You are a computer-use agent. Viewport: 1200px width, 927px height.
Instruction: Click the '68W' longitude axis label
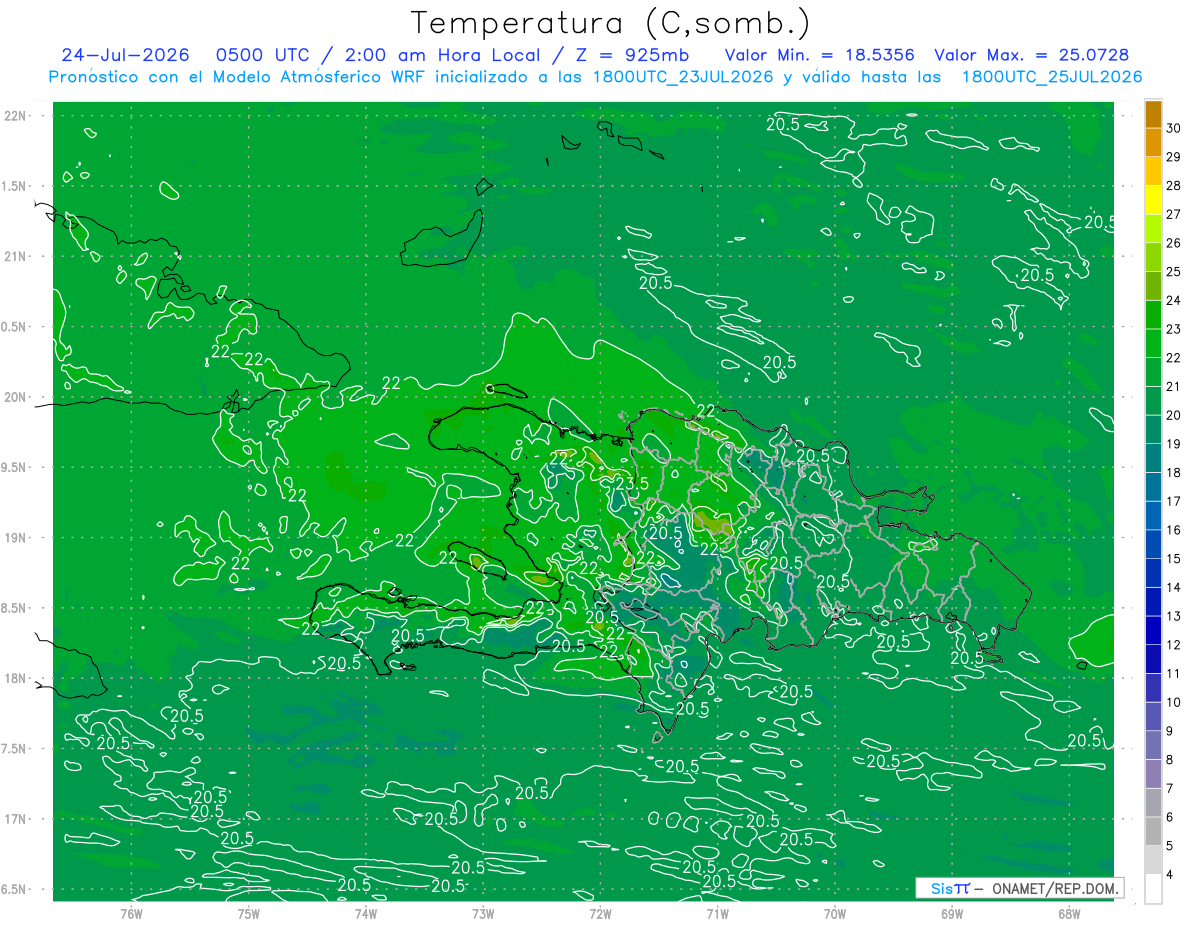1069,913
